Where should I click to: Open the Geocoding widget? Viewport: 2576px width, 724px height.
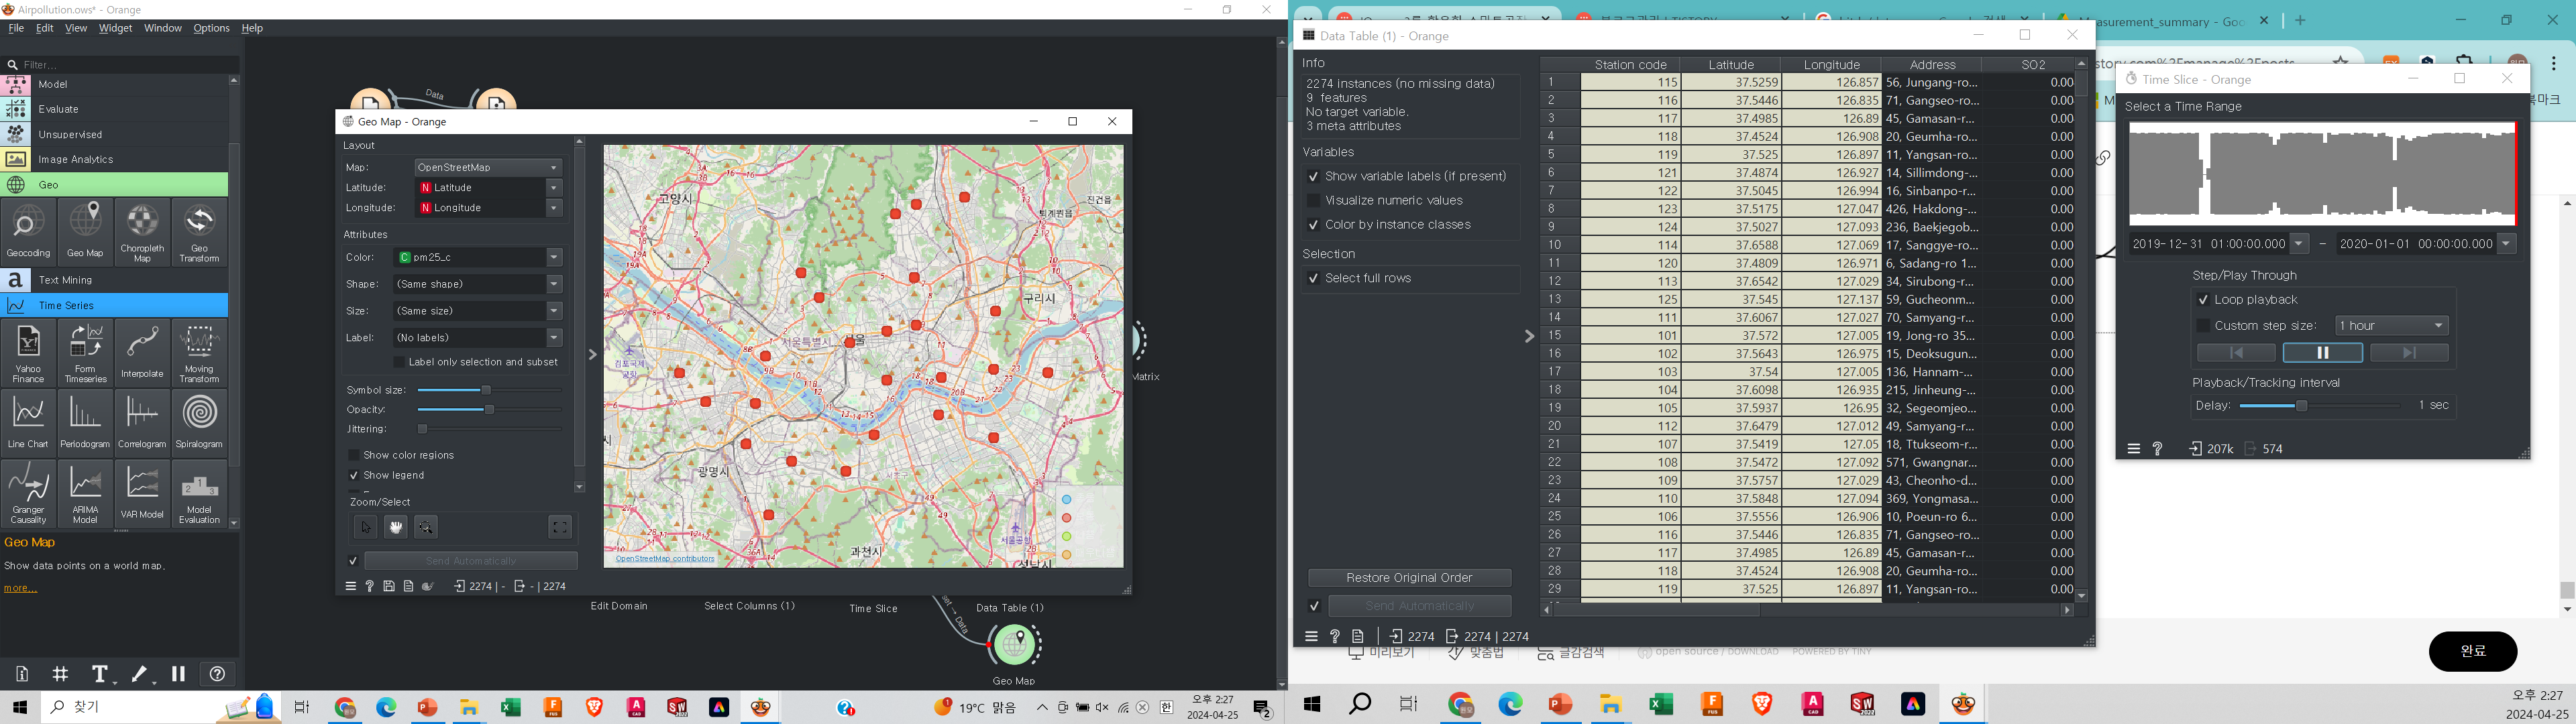[x=28, y=231]
